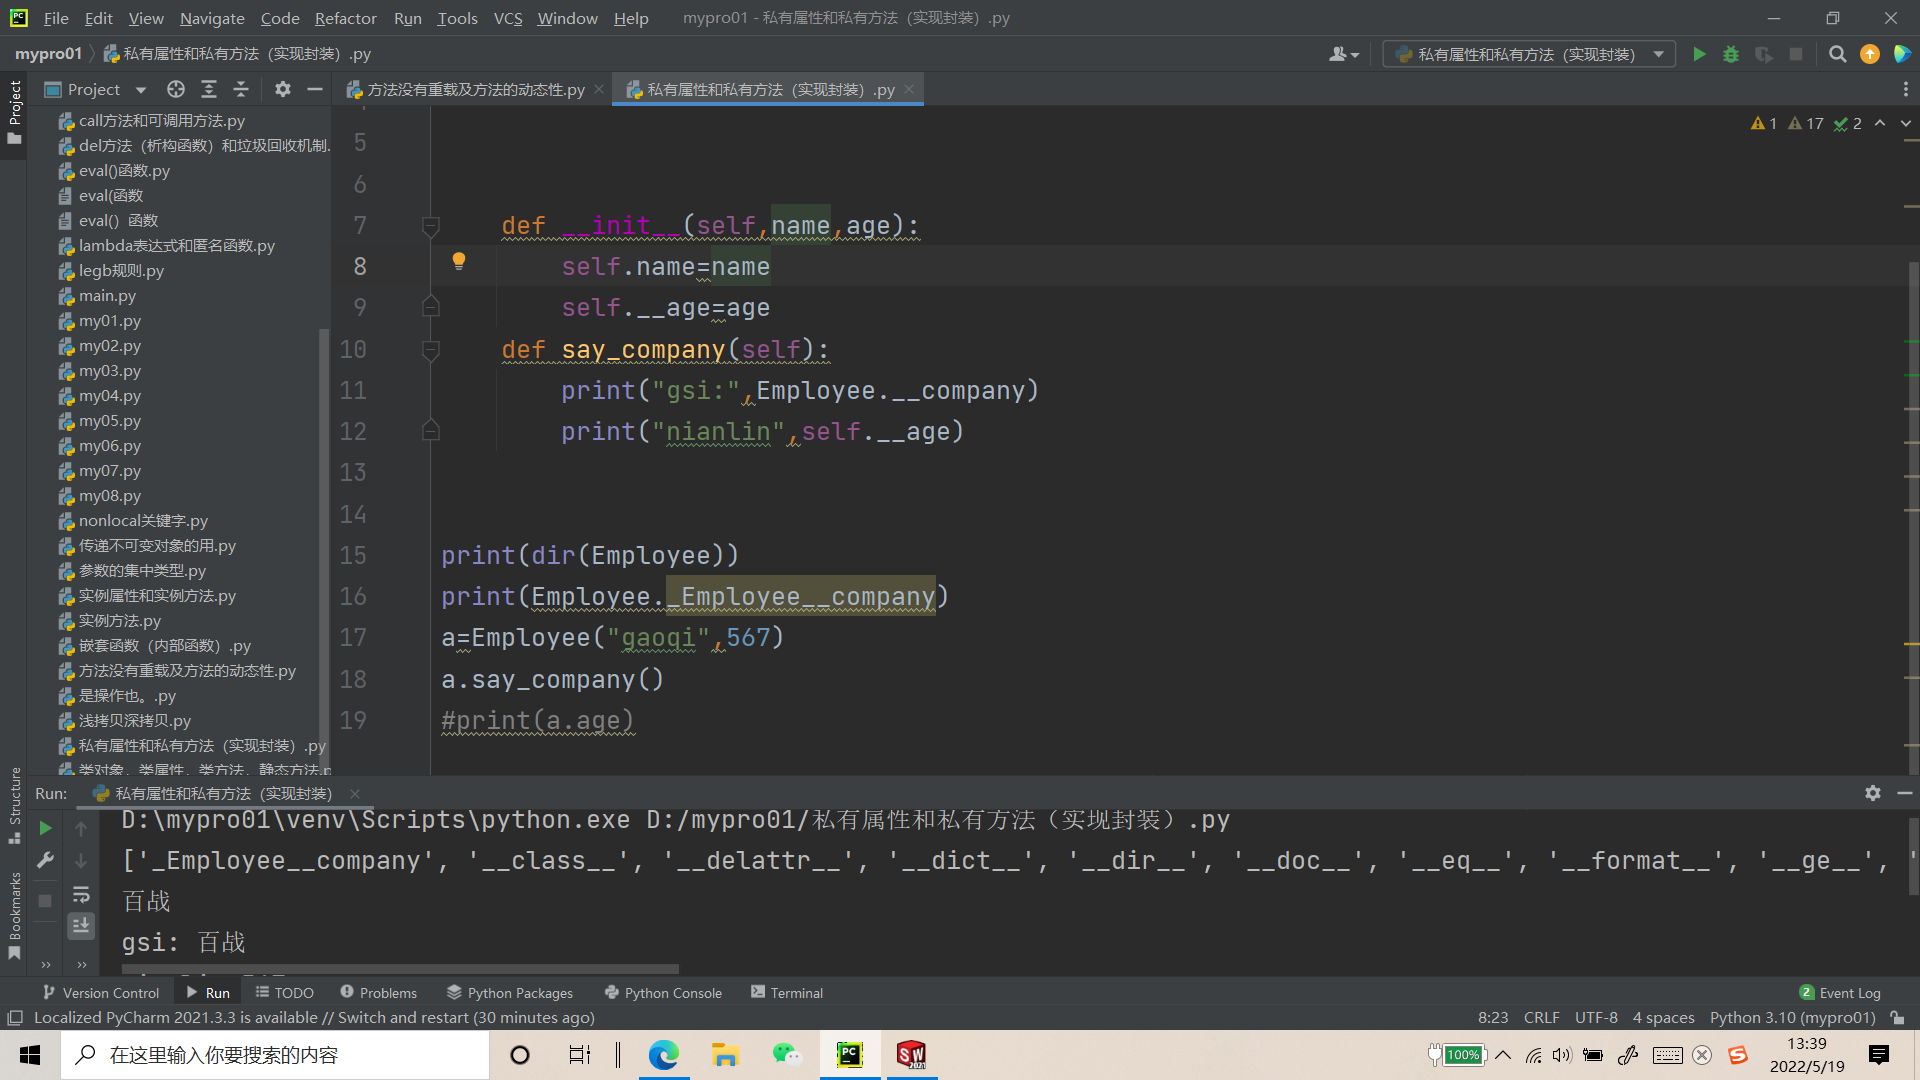The image size is (1920, 1080).
Task: Click the wrench icon in Run panel
Action: pos(45,860)
